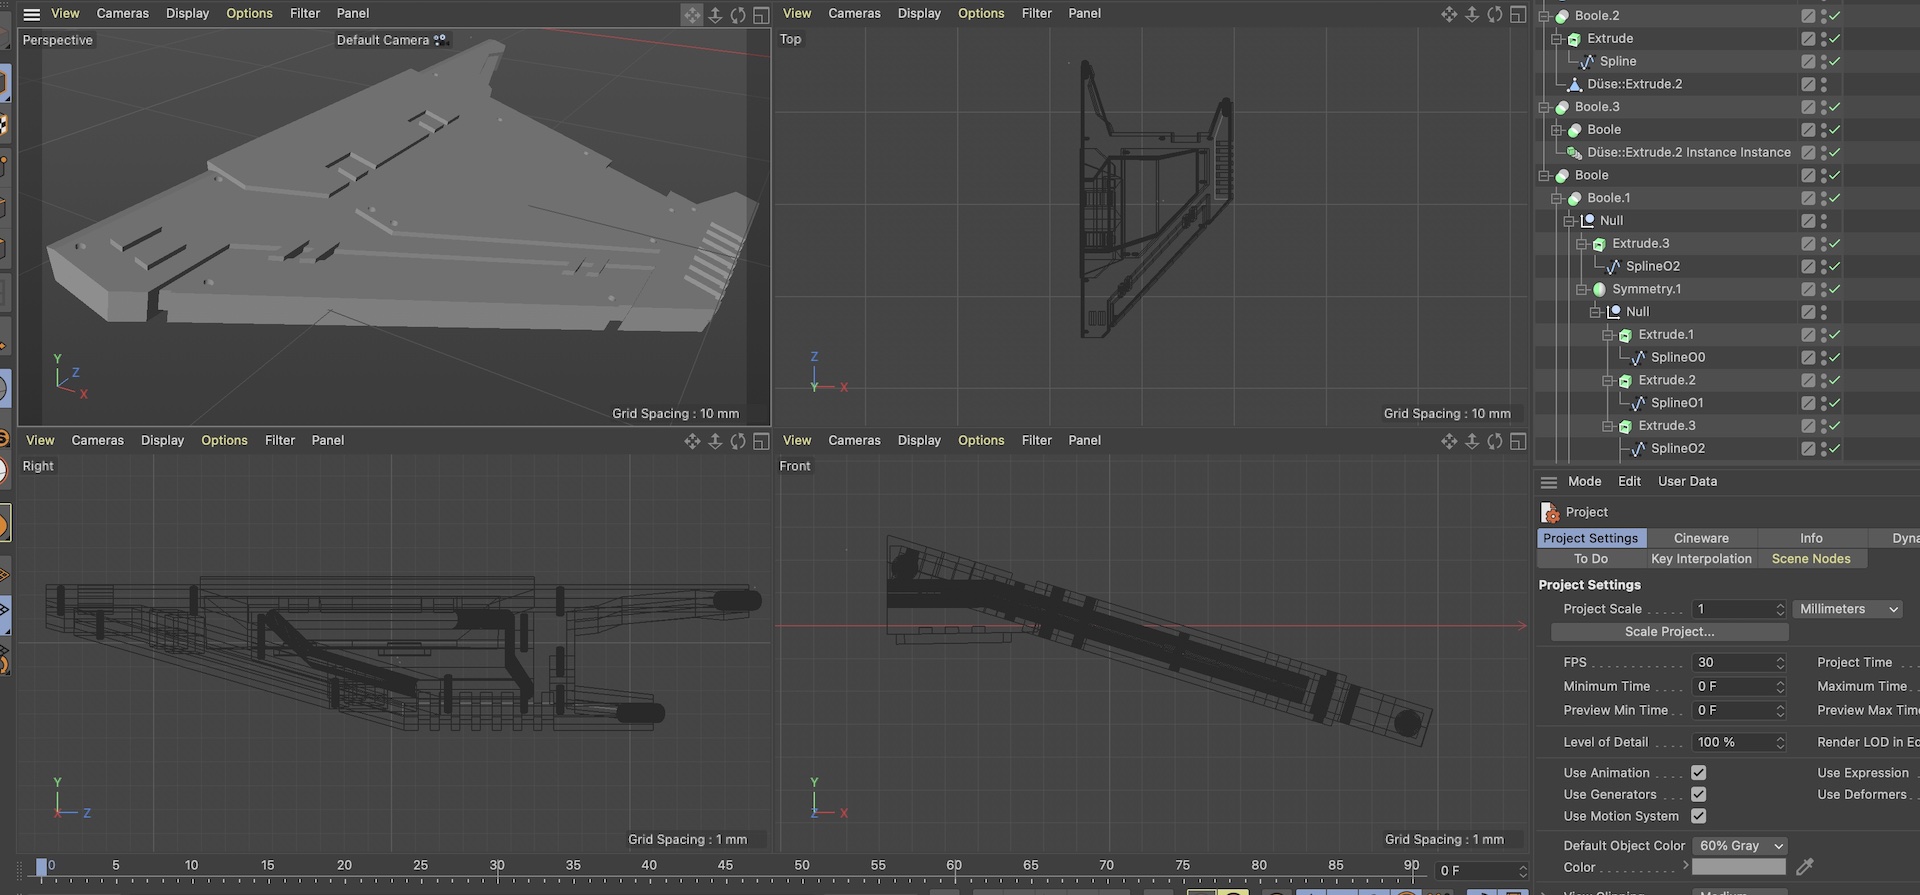Screen dimensions: 1920x895
Task: Open the Millimeters unit dropdown
Action: coord(1848,609)
